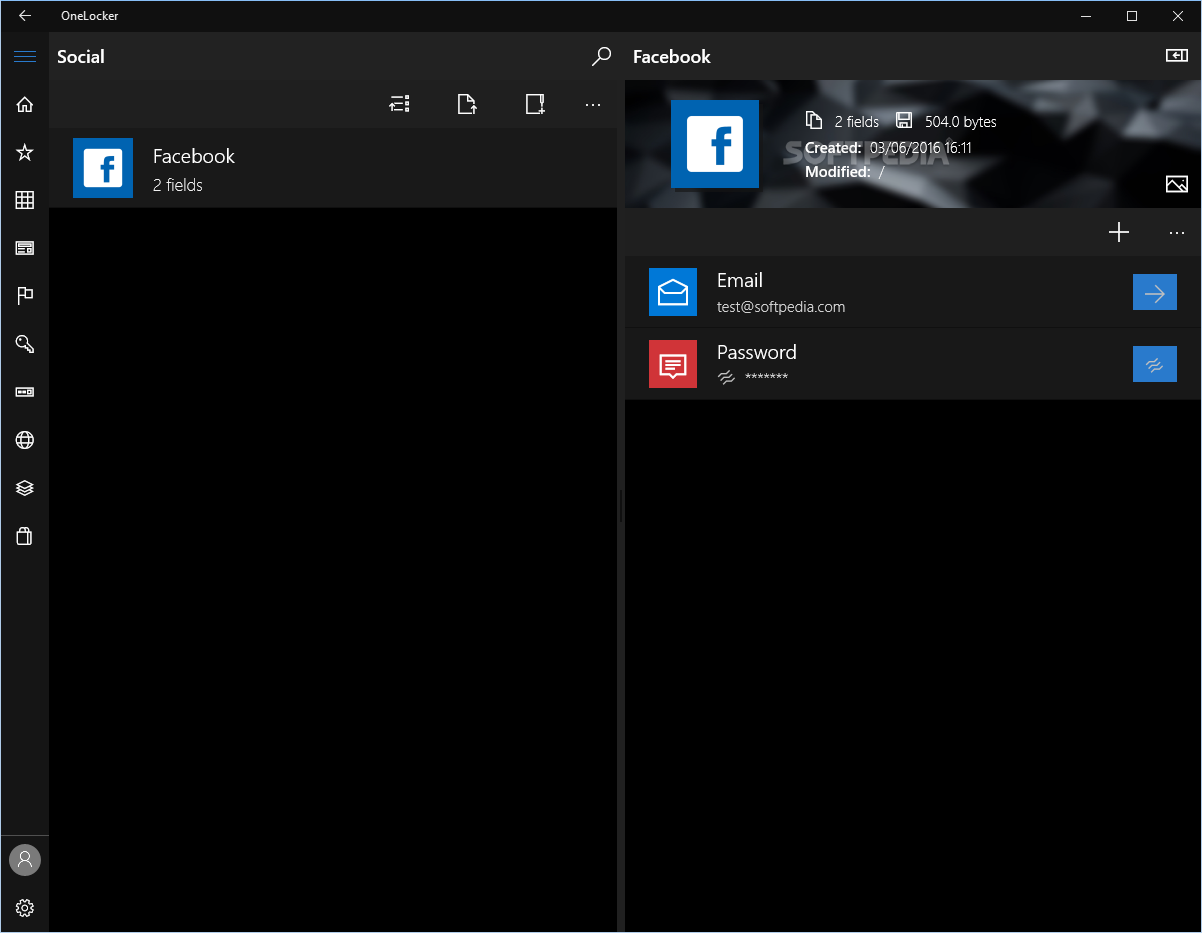Viewport: 1202px width, 933px height.
Task: Click the 'Modified:' label in the header
Action: 838,172
